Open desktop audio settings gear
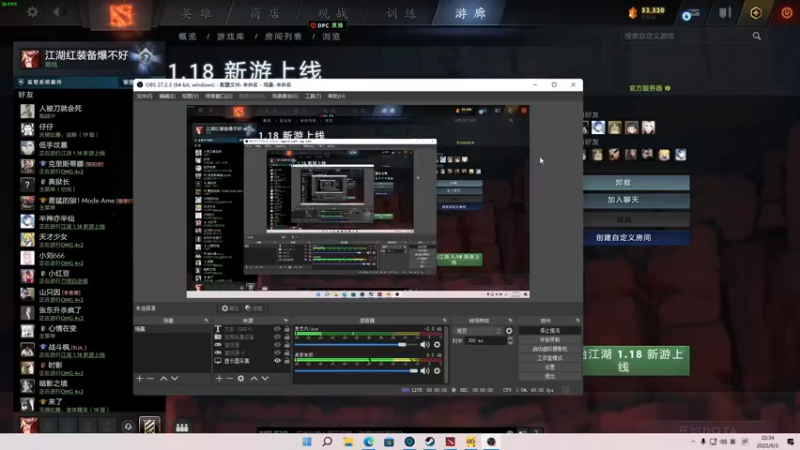 [x=437, y=371]
